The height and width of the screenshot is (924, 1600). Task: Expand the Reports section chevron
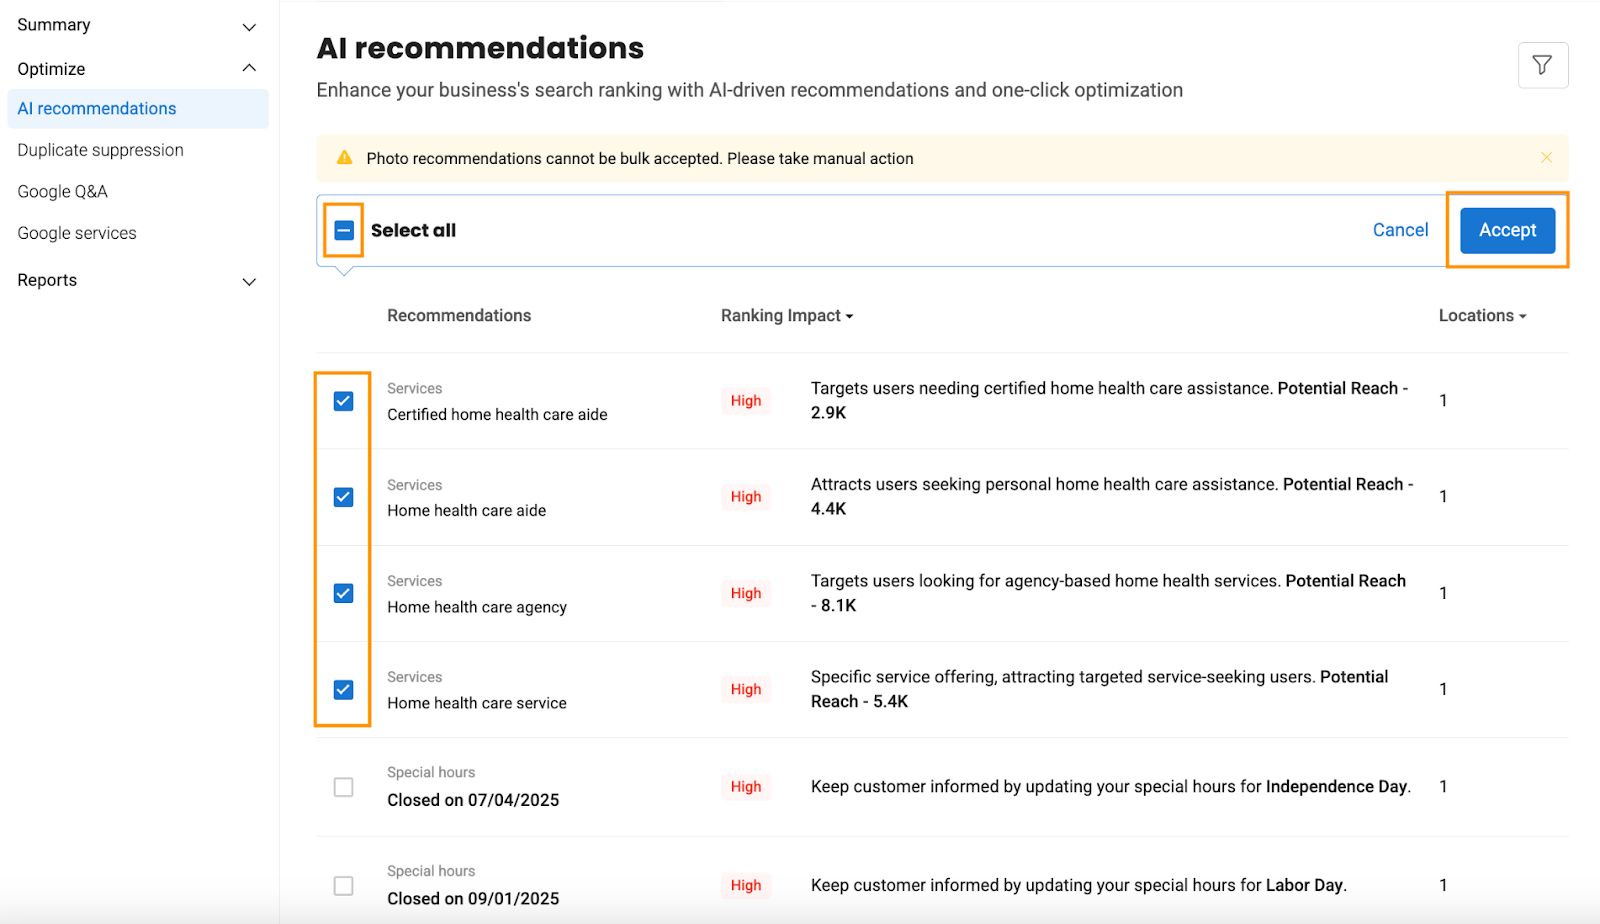coord(249,282)
